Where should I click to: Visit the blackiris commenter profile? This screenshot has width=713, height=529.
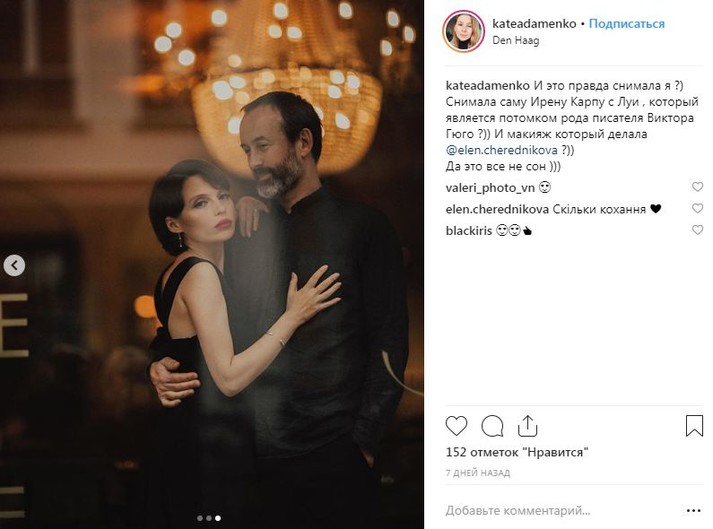click(x=469, y=230)
